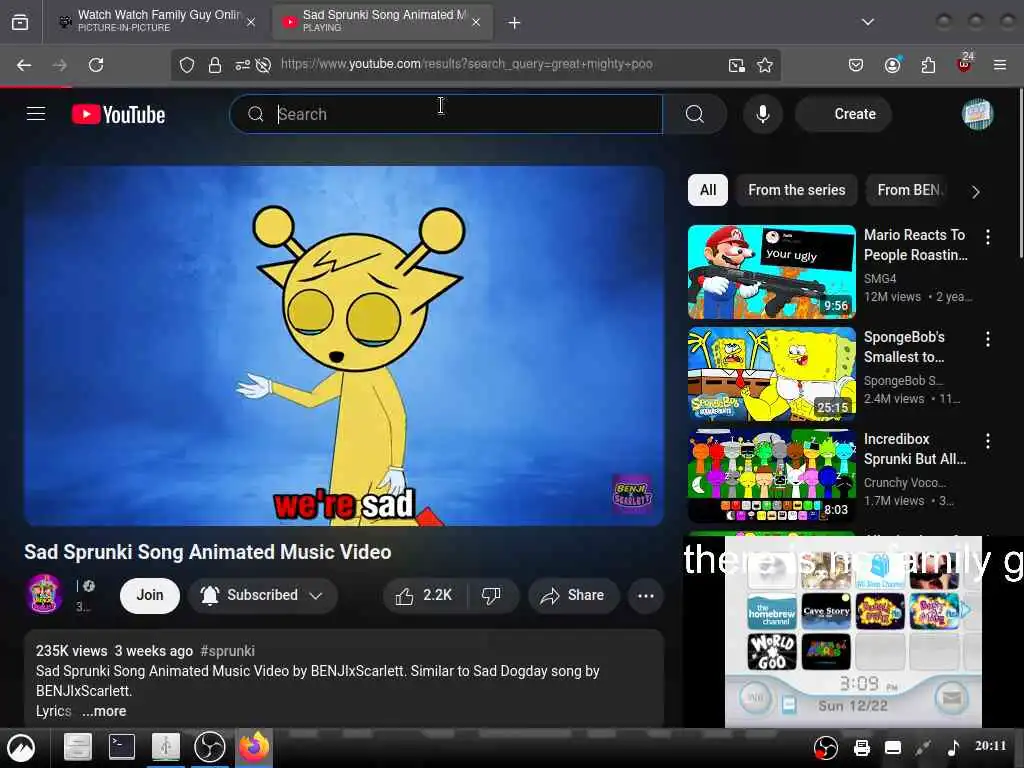1024x768 pixels.
Task: Open the Subscribed notification dropdown
Action: (x=263, y=595)
